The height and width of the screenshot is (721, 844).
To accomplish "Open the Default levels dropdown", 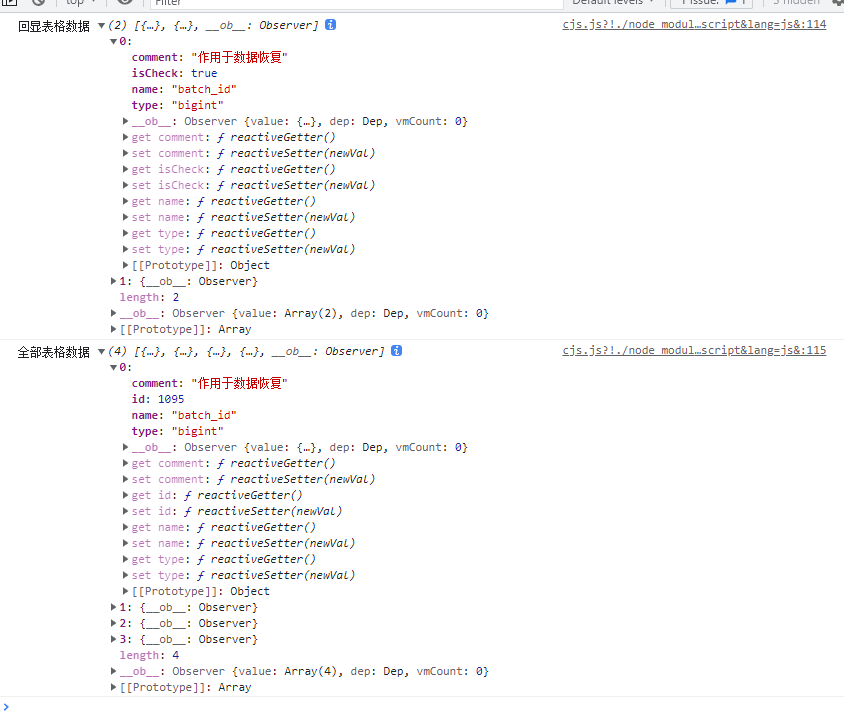I will pos(613,3).
